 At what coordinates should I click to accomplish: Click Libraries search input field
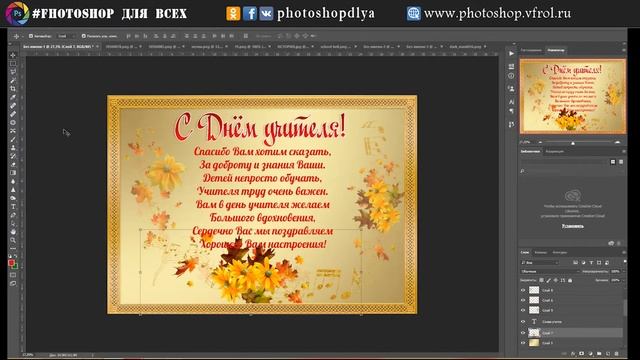(x=571, y=171)
